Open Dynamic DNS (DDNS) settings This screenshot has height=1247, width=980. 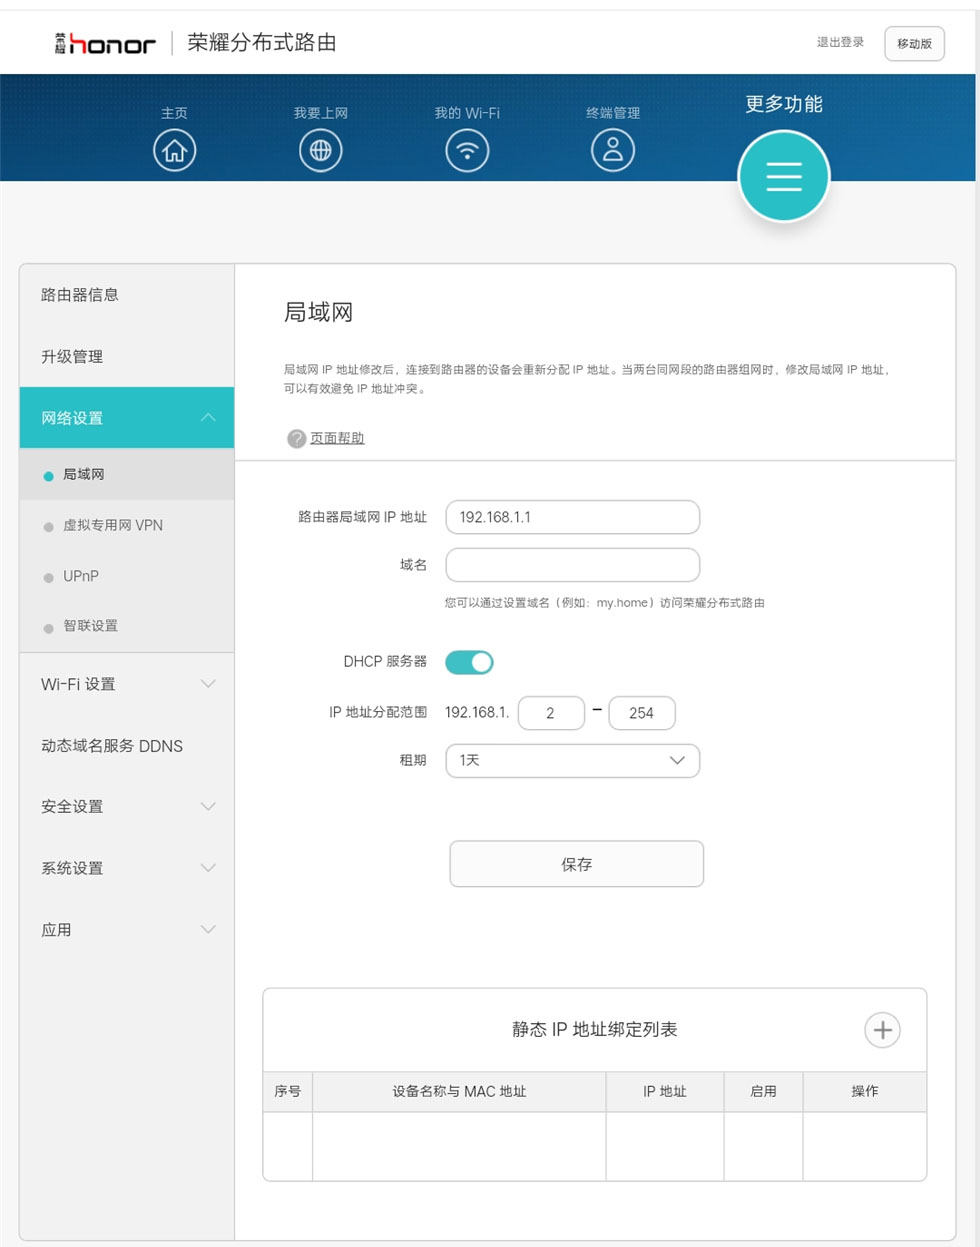[x=112, y=746]
